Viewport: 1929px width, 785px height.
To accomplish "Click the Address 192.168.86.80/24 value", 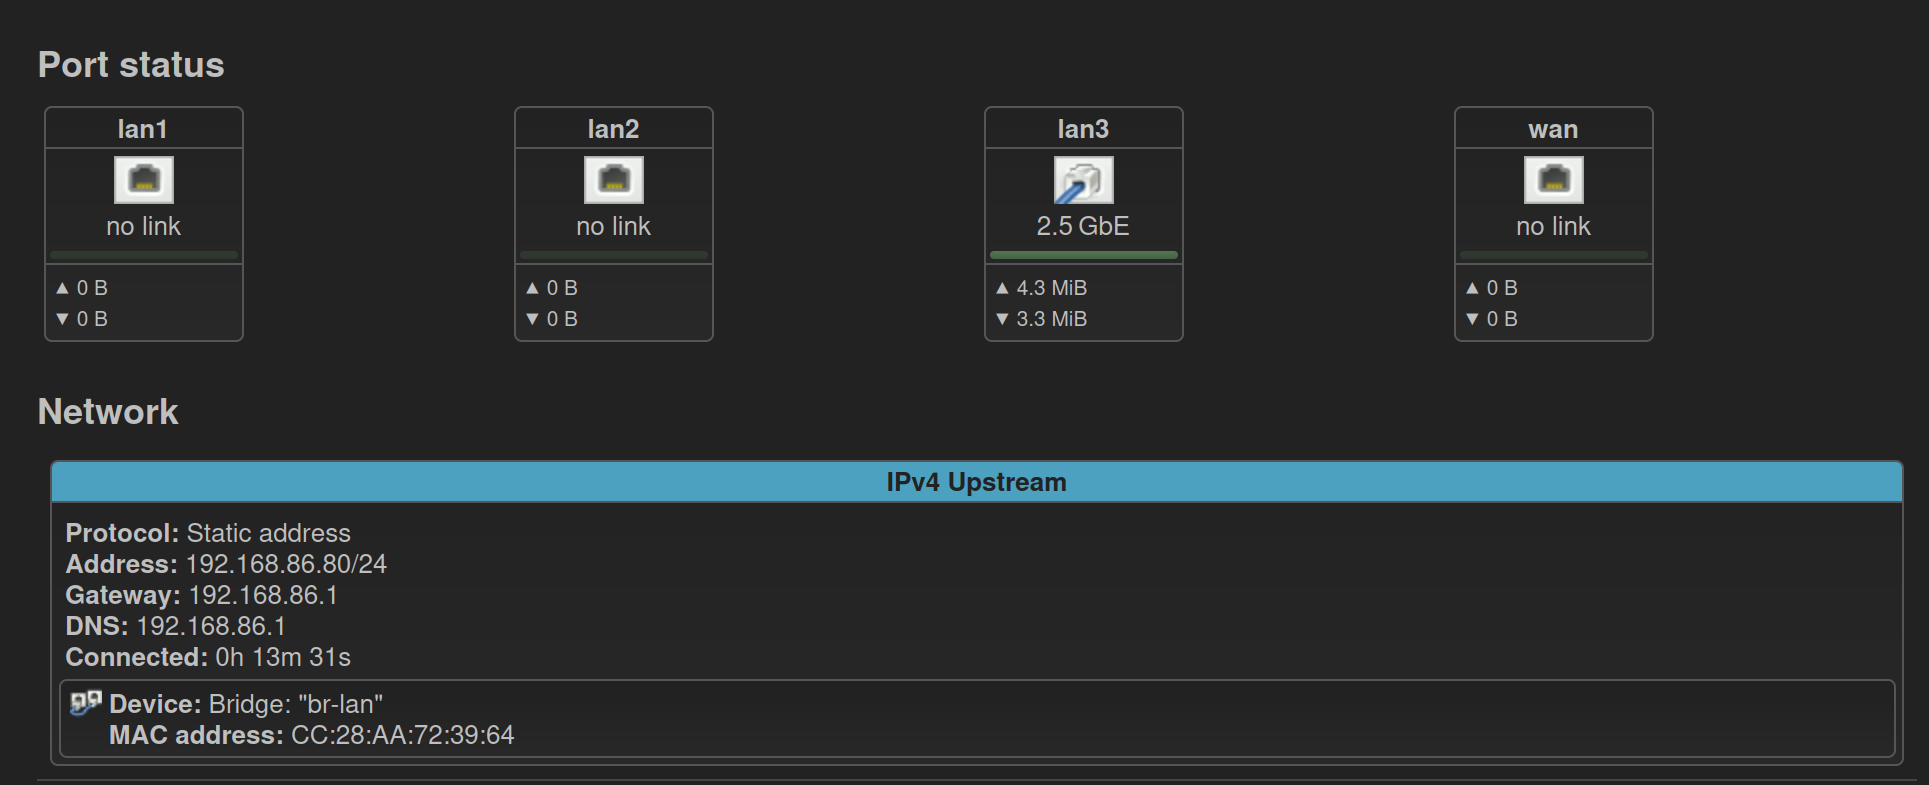I will [x=286, y=564].
